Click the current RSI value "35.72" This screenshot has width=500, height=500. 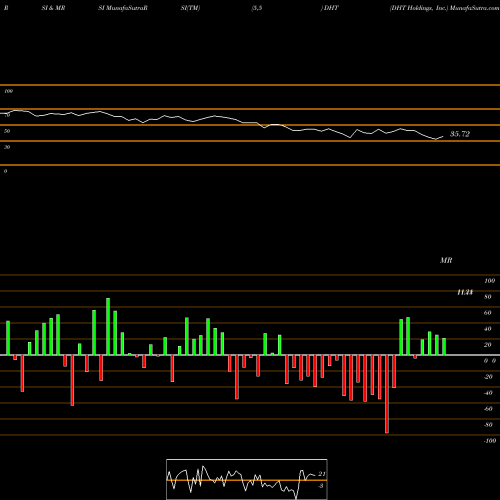pyautogui.click(x=460, y=134)
